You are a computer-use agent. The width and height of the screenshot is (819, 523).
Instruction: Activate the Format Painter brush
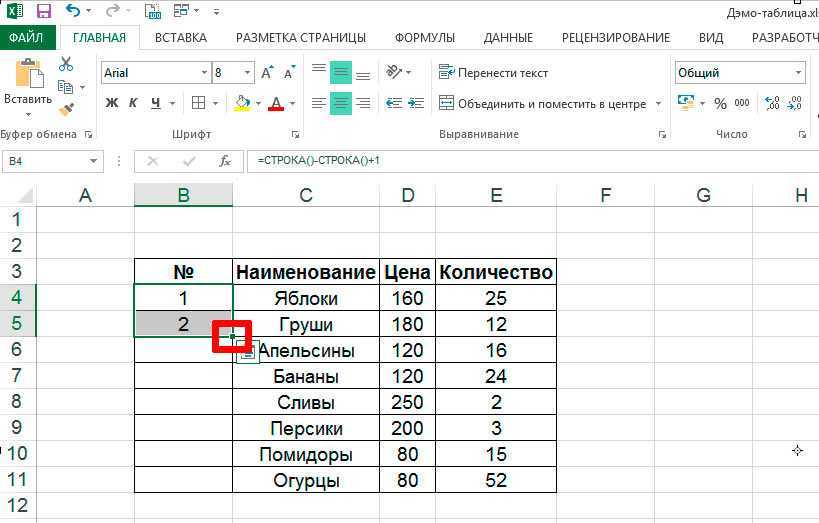[66, 109]
